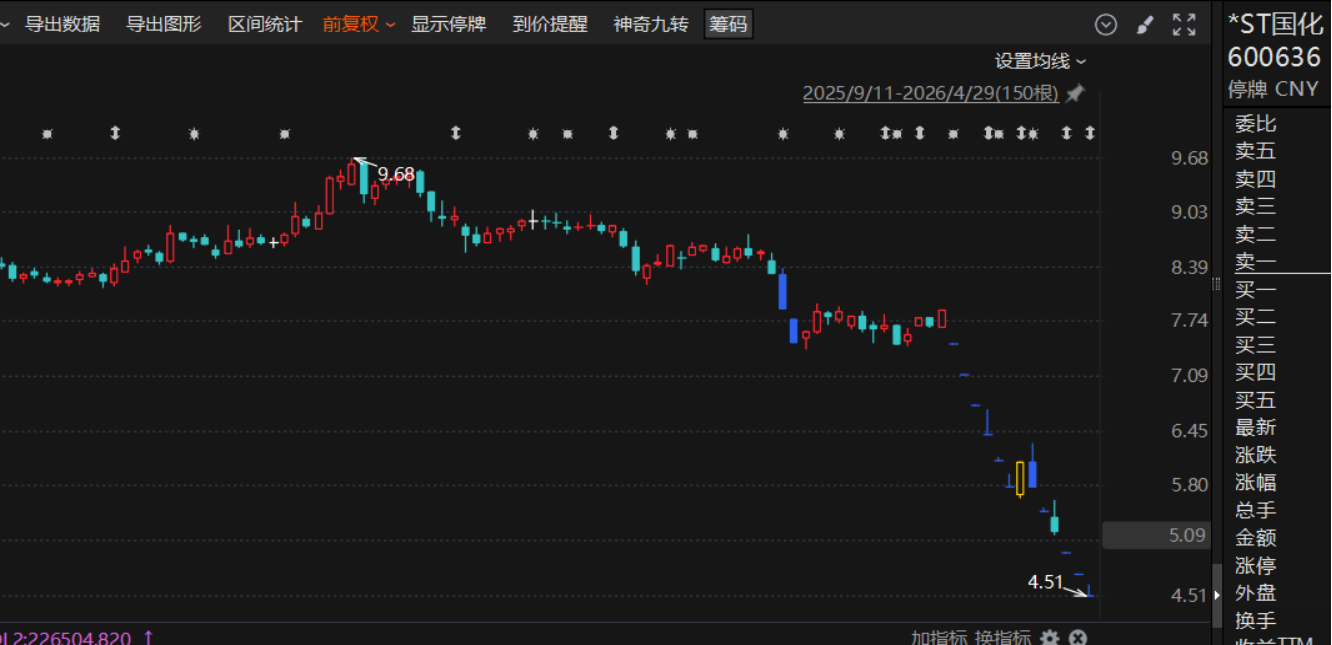Click the white triangle arrow beside the quote panel
1332x645 pixels.
pyautogui.click(x=1217, y=595)
